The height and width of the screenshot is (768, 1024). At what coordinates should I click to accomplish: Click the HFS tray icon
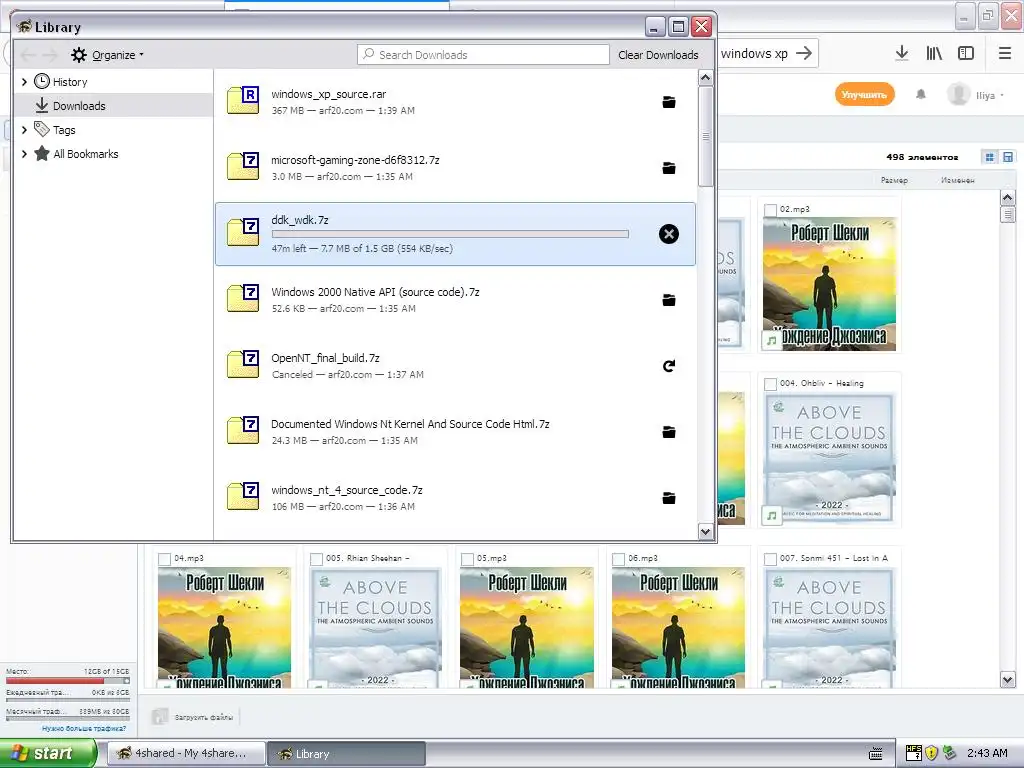[x=914, y=753]
